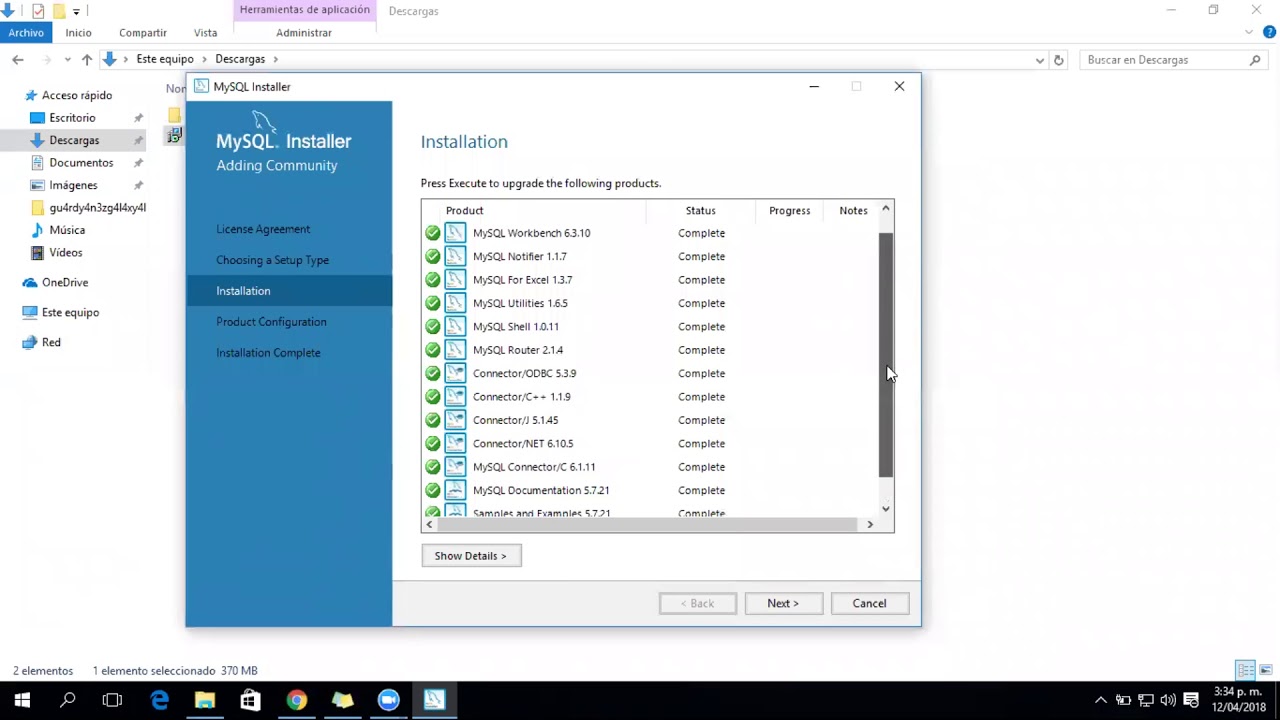
Task: Click the MySQL Shell 1.0.11 product icon
Action: tap(455, 326)
